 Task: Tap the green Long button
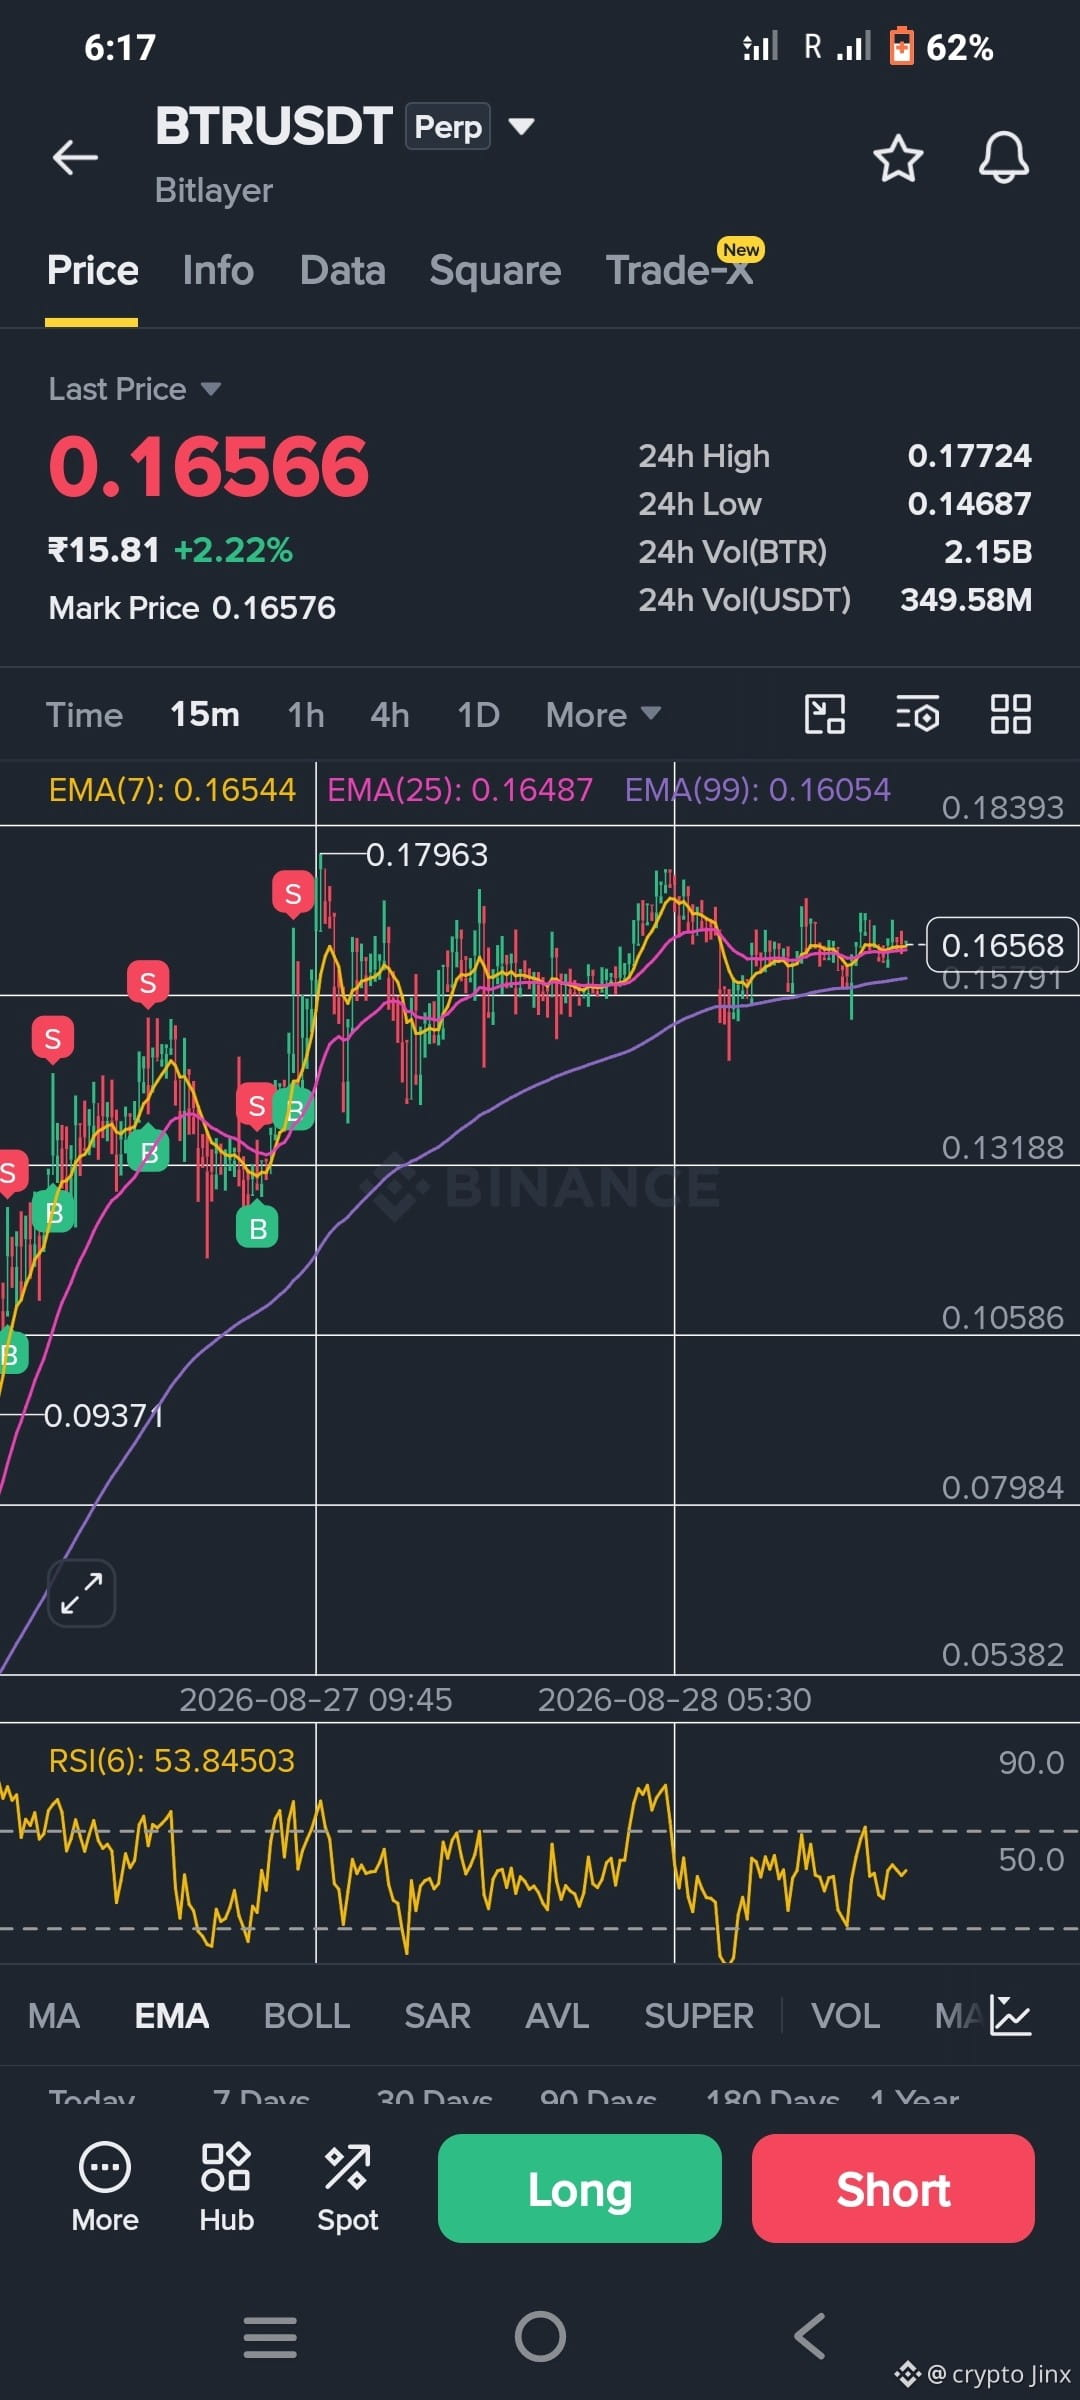point(580,2189)
